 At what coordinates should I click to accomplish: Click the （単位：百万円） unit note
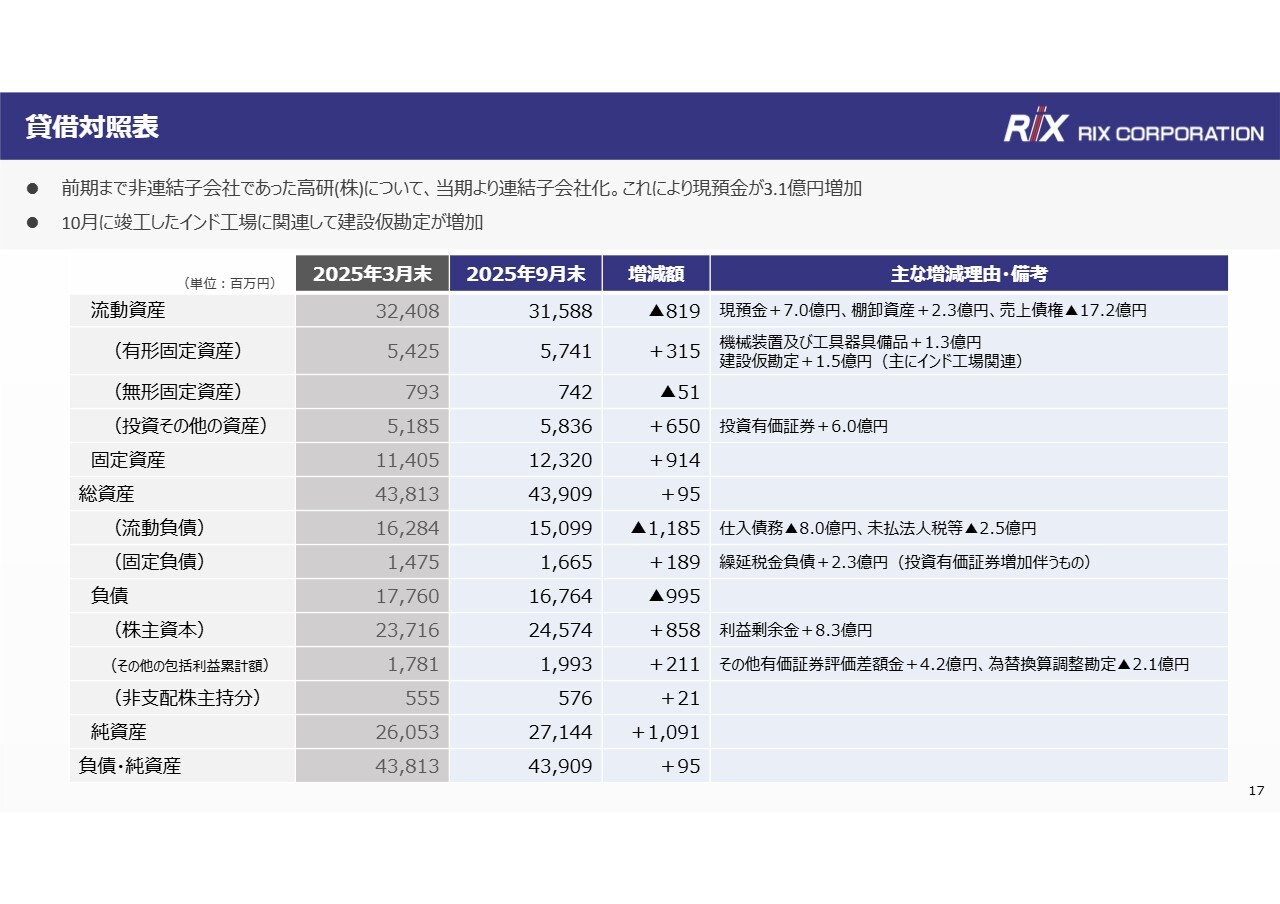pyautogui.click(x=229, y=284)
